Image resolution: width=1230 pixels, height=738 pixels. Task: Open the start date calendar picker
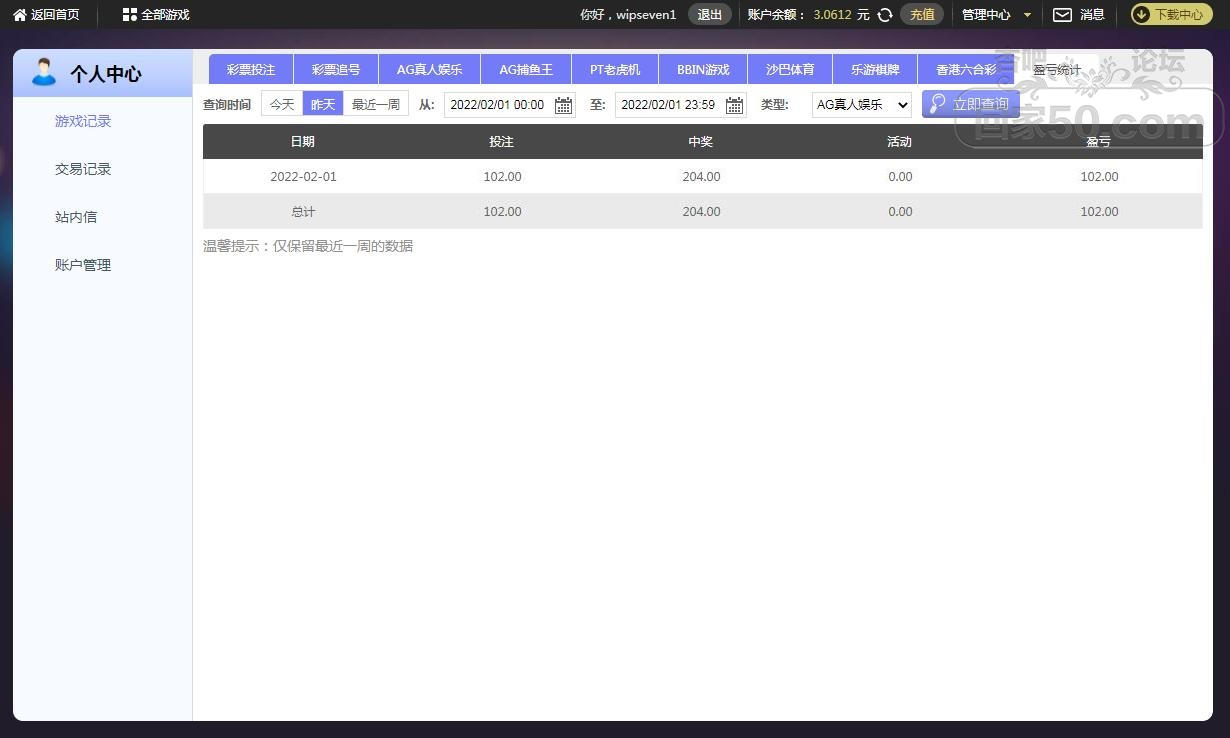coord(563,105)
